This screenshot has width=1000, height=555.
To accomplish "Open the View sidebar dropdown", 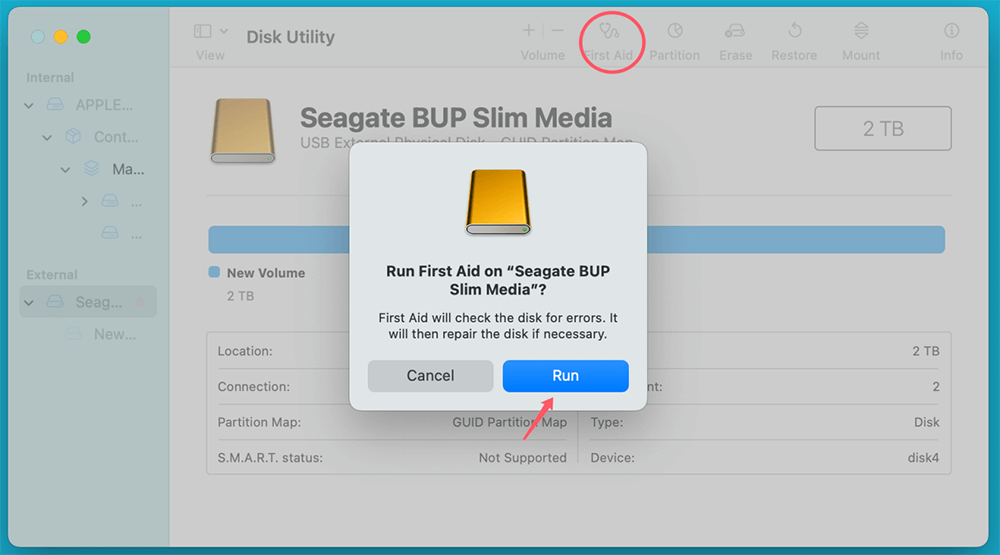I will 210,32.
